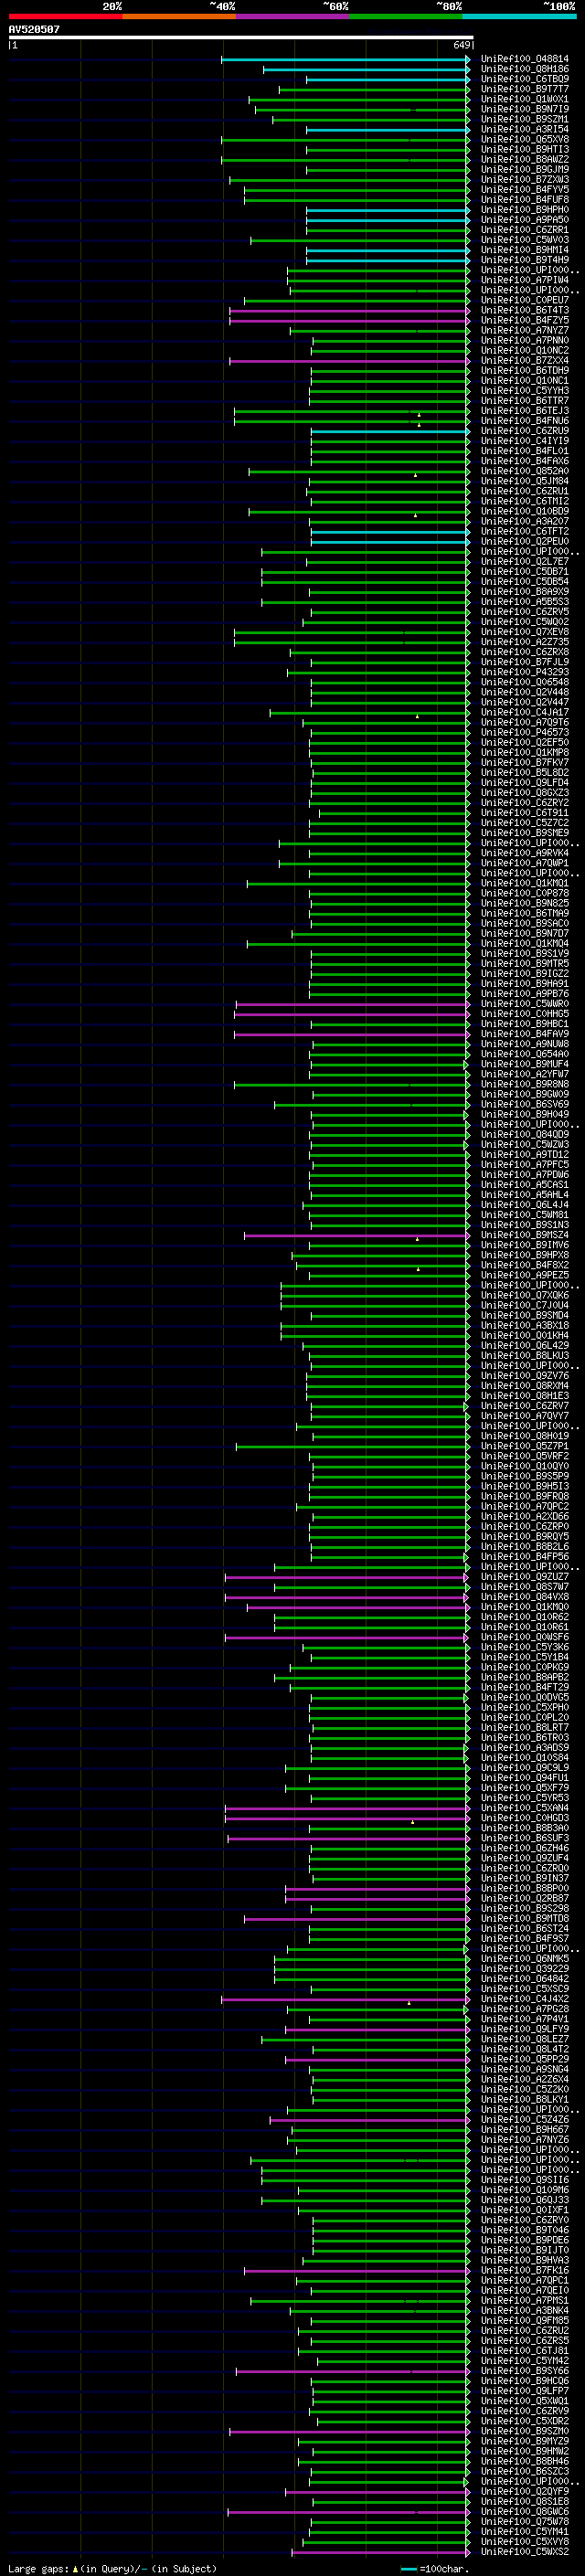Open hit UniRef100_B9T7T7
Image resolution: width=585 pixels, height=2576 pixels.
click(524, 89)
